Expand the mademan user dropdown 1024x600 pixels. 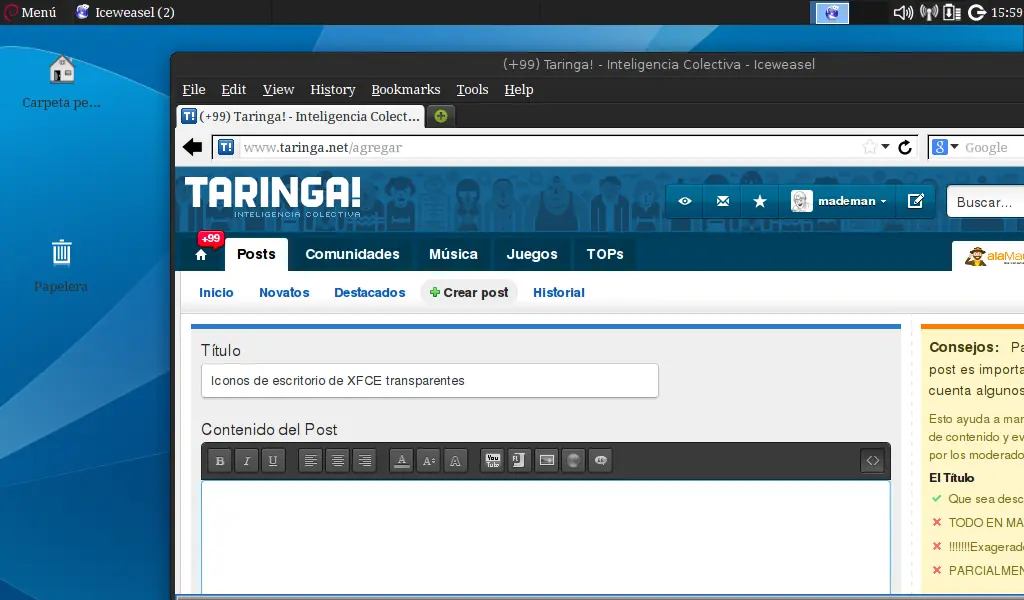point(839,201)
